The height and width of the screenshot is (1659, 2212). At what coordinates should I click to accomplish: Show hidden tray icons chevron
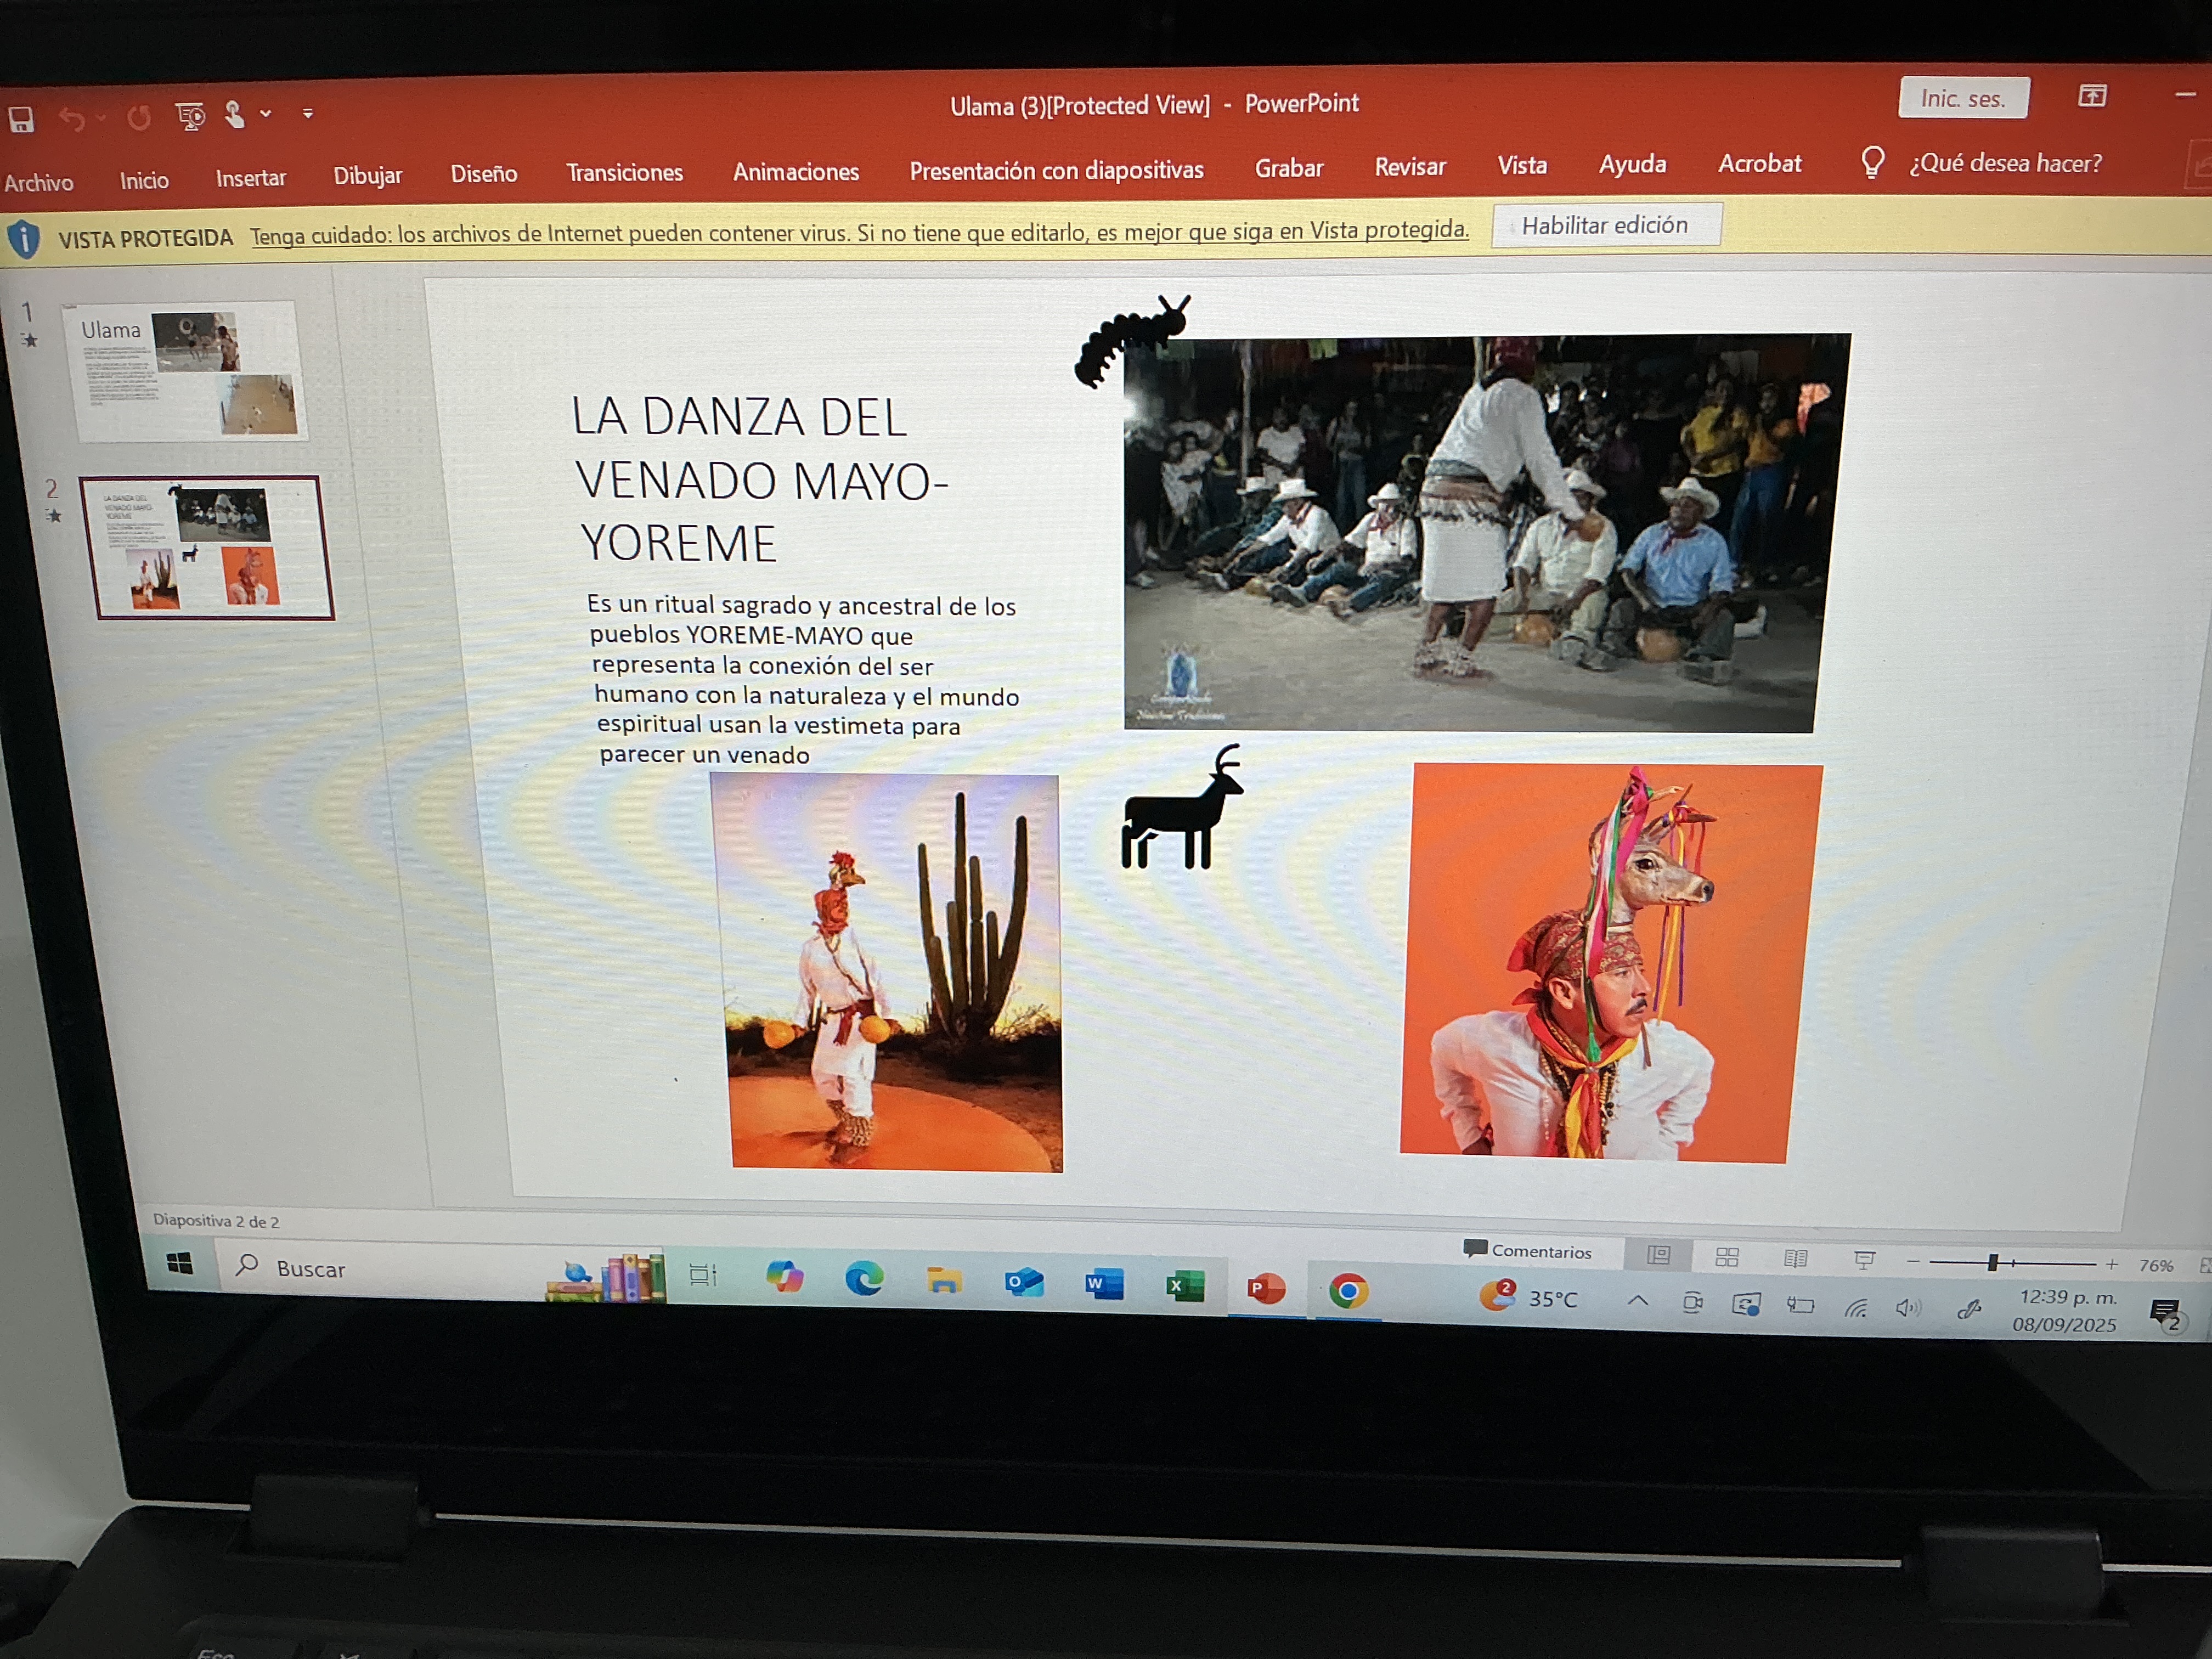point(1638,1301)
